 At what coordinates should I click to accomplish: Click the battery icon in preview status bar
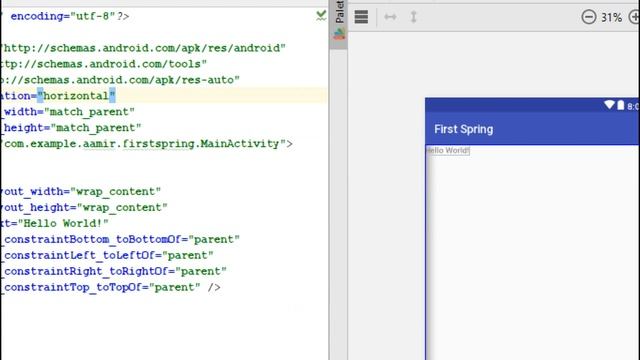(620, 105)
